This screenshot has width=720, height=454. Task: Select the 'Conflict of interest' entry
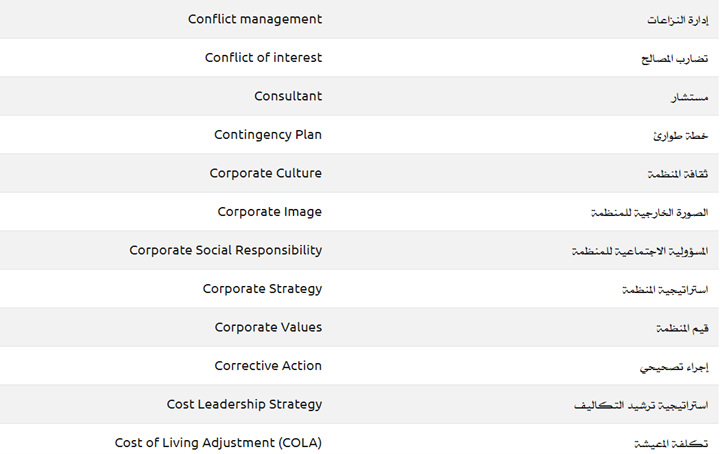(263, 58)
